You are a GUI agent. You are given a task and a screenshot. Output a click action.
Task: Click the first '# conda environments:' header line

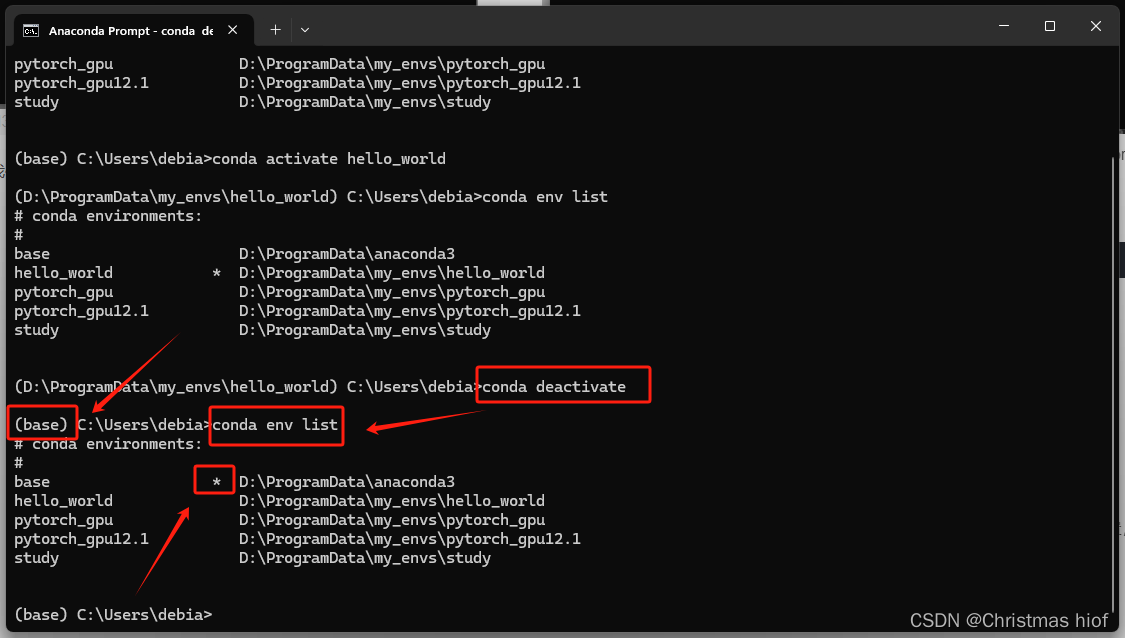coord(108,216)
